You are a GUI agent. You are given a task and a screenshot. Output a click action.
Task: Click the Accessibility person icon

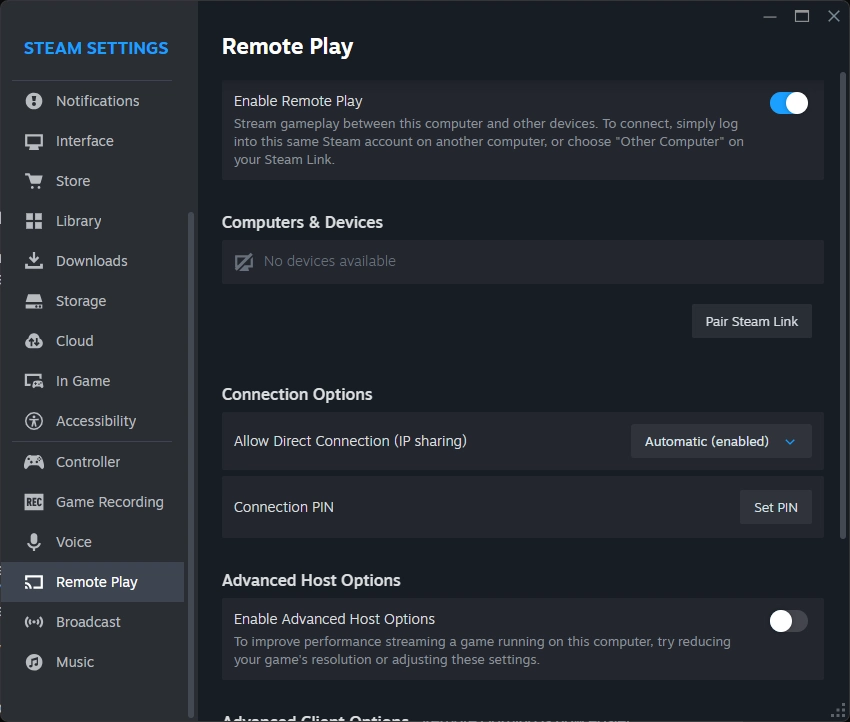click(x=34, y=421)
